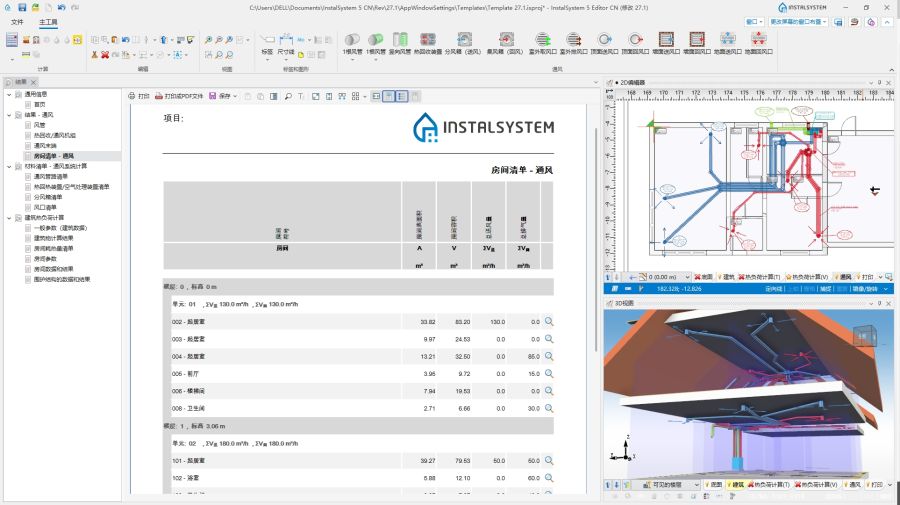
Task: Select 通风末端 in the results tree
Action: (46, 146)
